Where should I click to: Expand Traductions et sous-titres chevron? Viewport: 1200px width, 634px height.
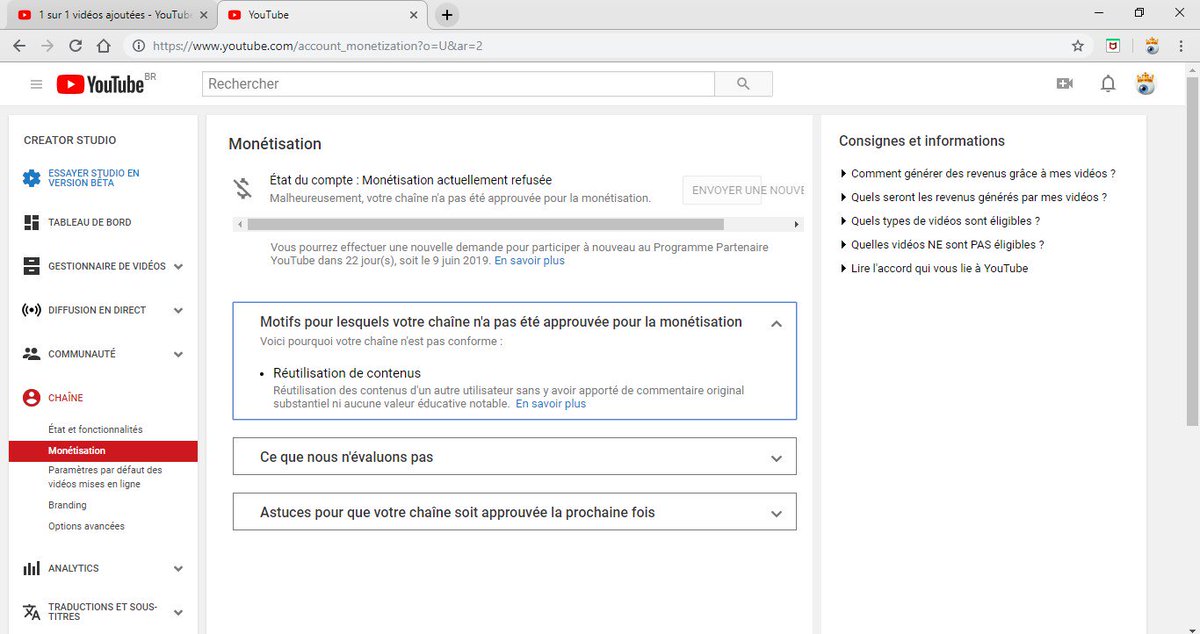[x=178, y=612]
